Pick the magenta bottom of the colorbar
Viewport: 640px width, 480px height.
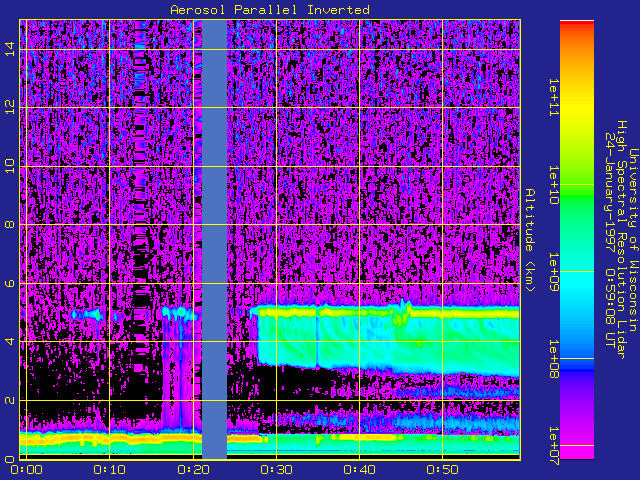[577, 452]
